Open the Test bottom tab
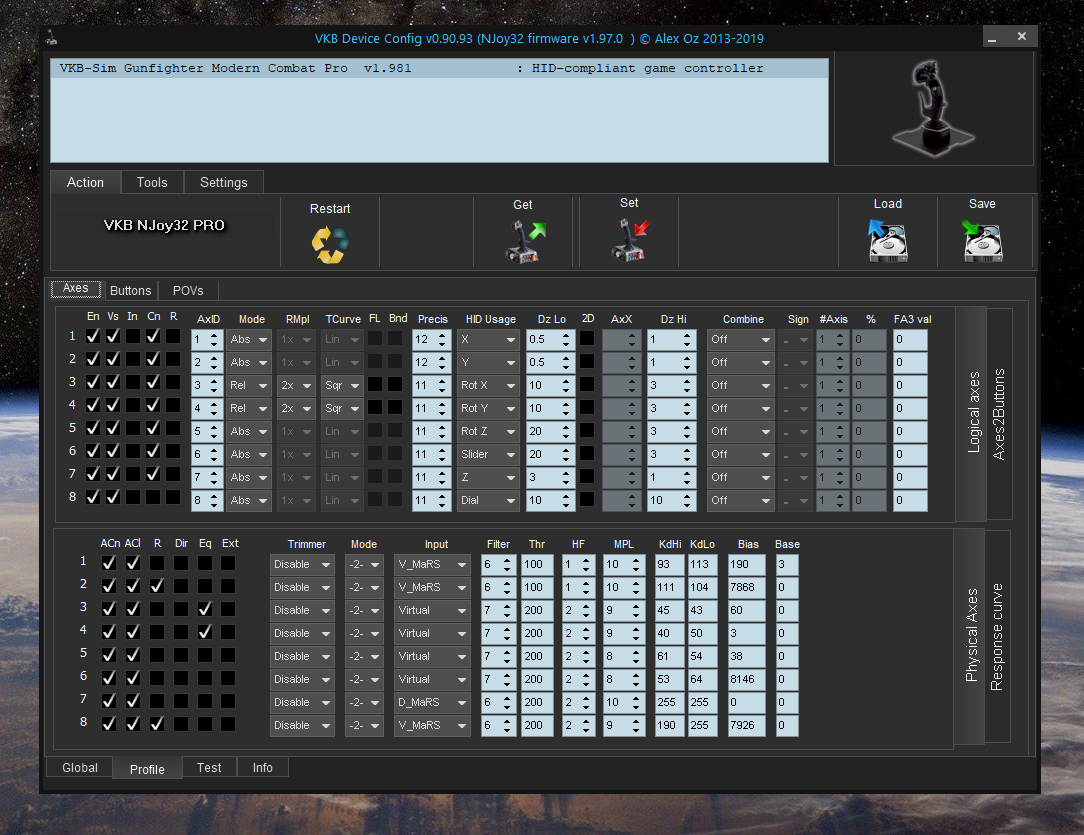Screen dimensions: 1084x835 click(209, 767)
